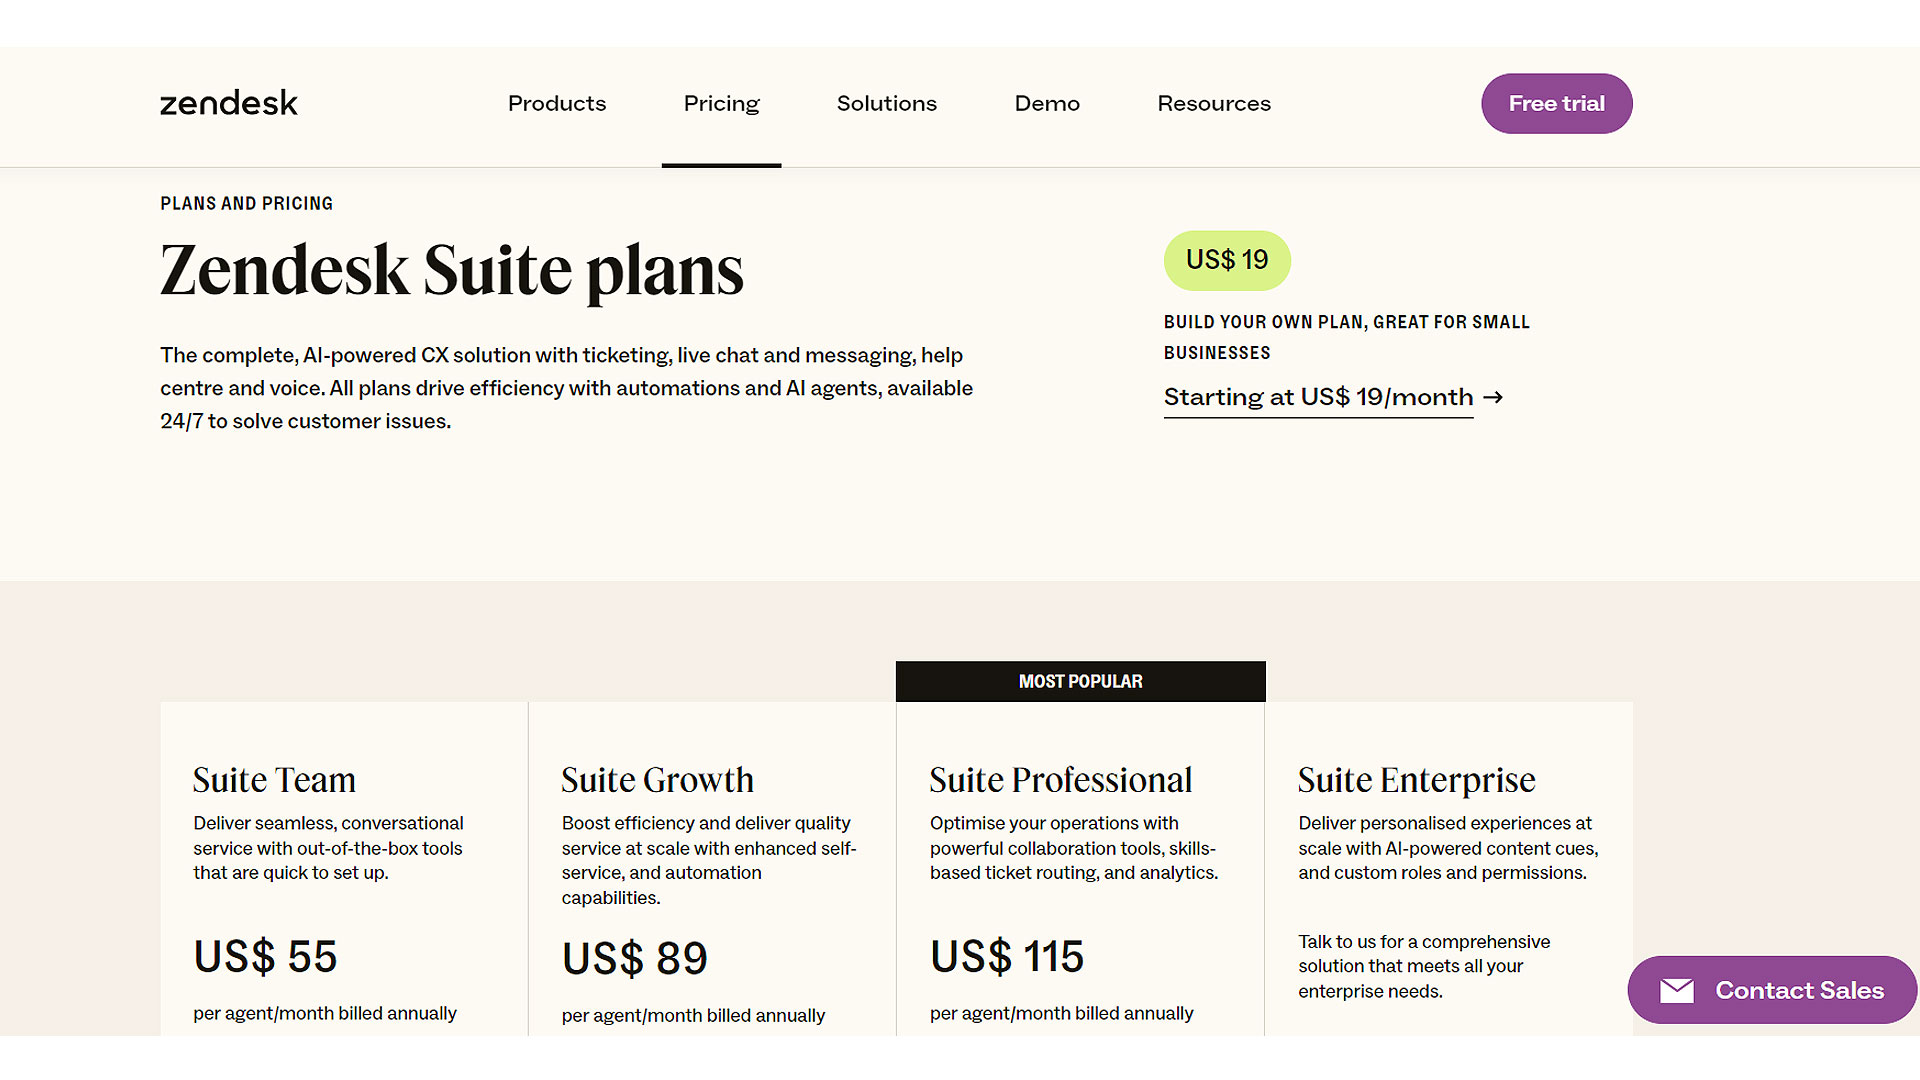Click the Zendesk logo
The width and height of the screenshot is (1920, 1080).
click(229, 103)
